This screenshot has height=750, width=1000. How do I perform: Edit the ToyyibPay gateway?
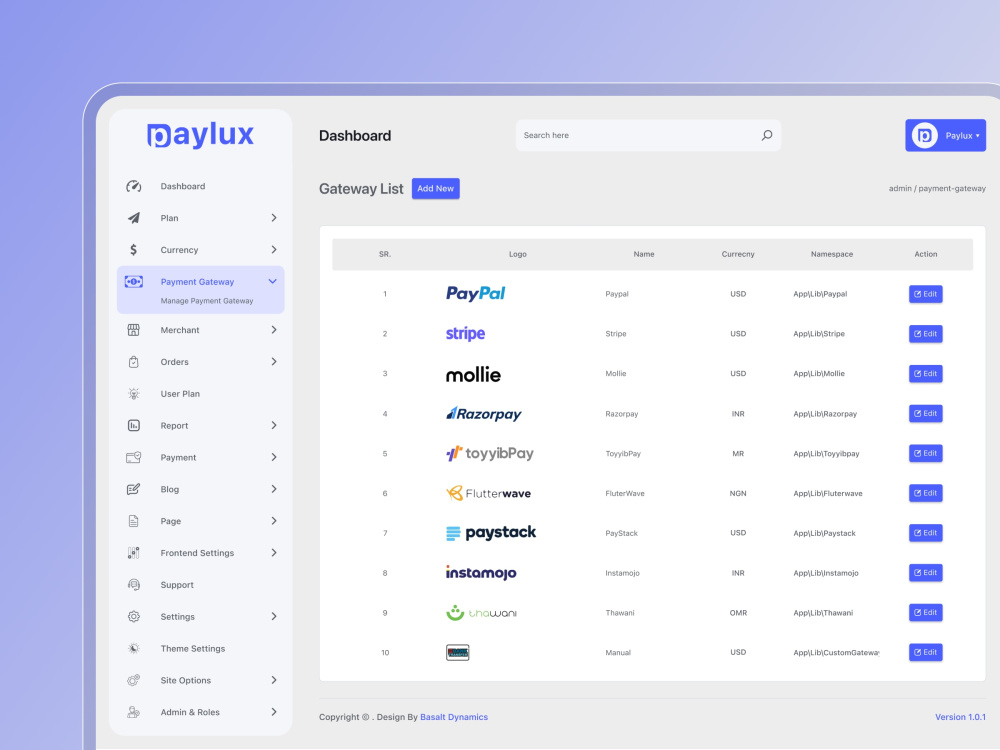point(925,453)
